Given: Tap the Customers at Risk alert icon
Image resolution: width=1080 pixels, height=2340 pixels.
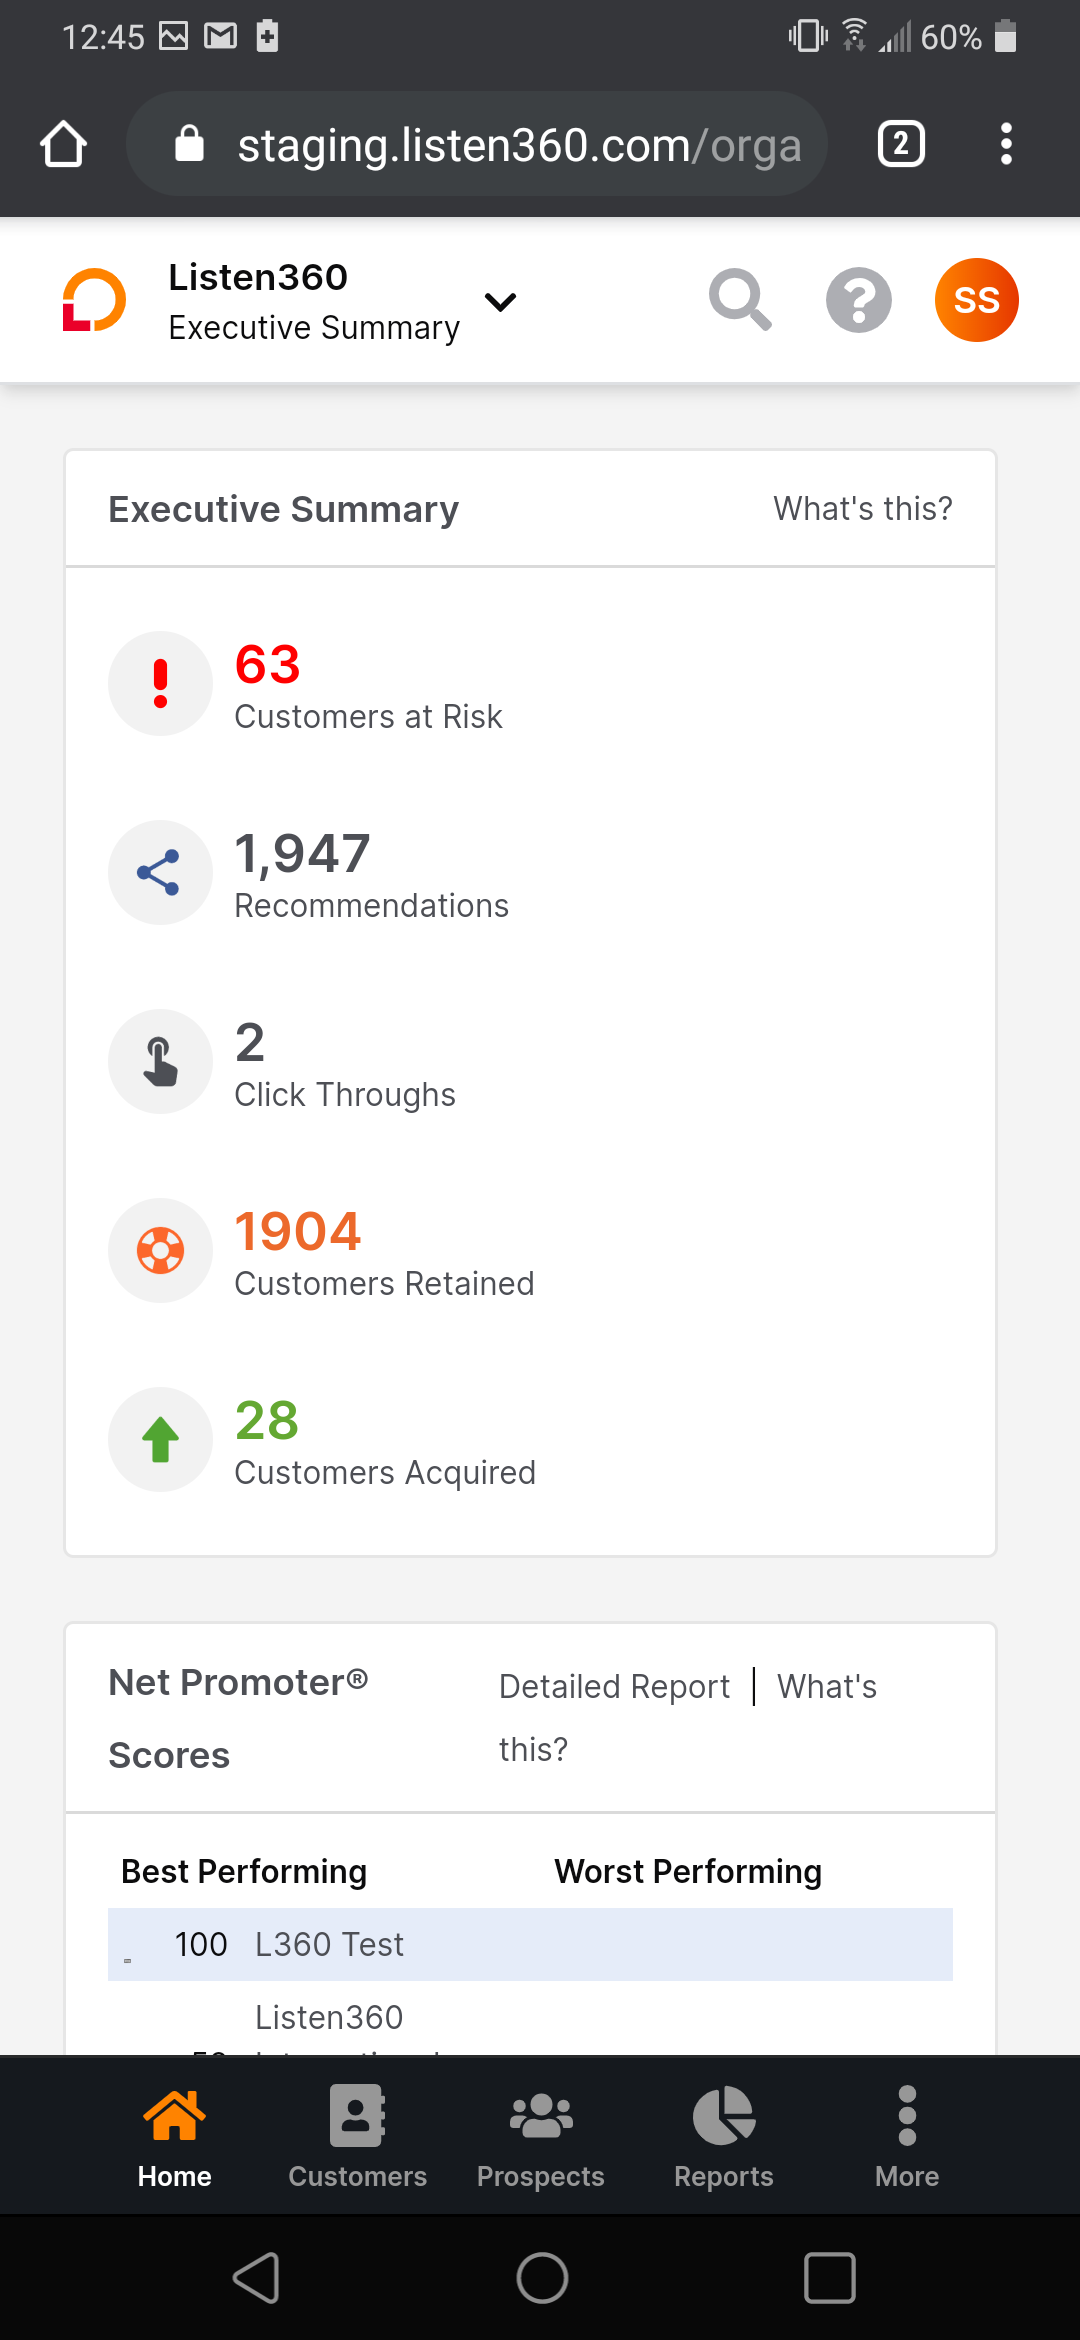Looking at the screenshot, I should [x=160, y=684].
